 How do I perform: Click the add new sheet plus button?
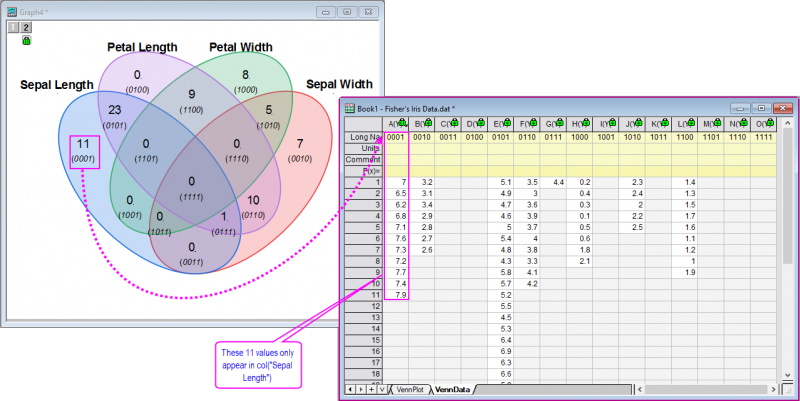(x=370, y=388)
